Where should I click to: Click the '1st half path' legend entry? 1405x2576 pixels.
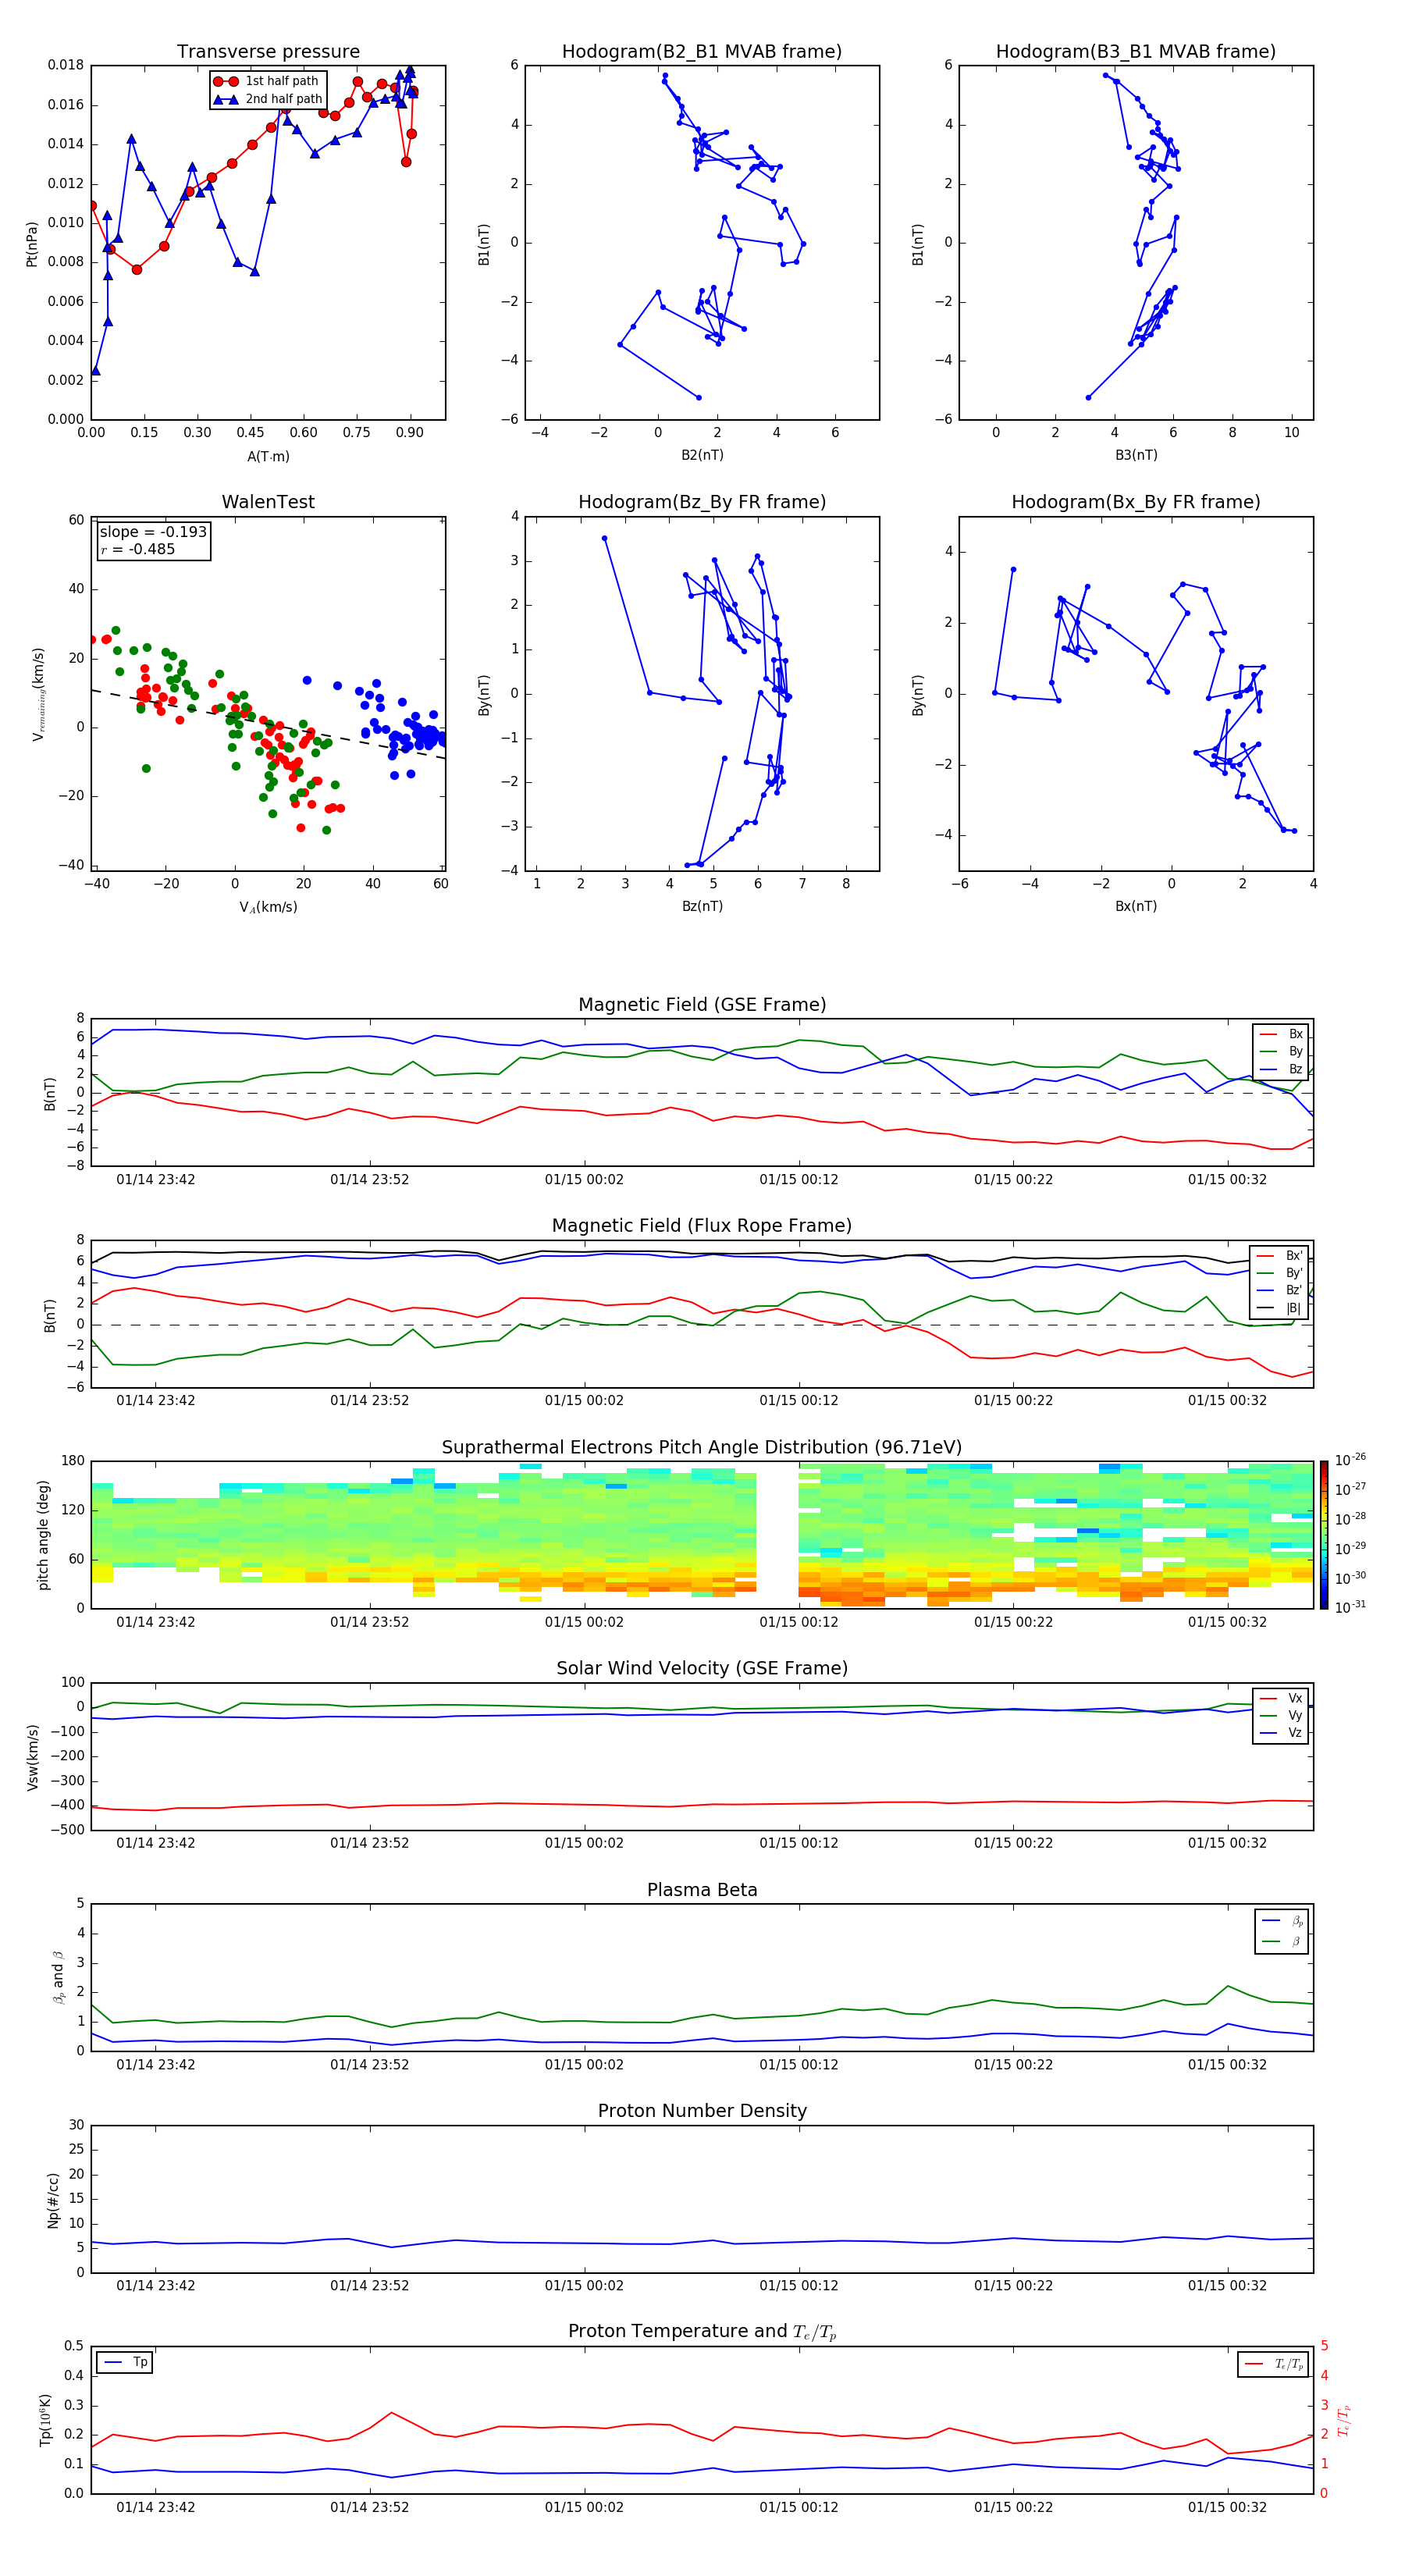tap(268, 81)
